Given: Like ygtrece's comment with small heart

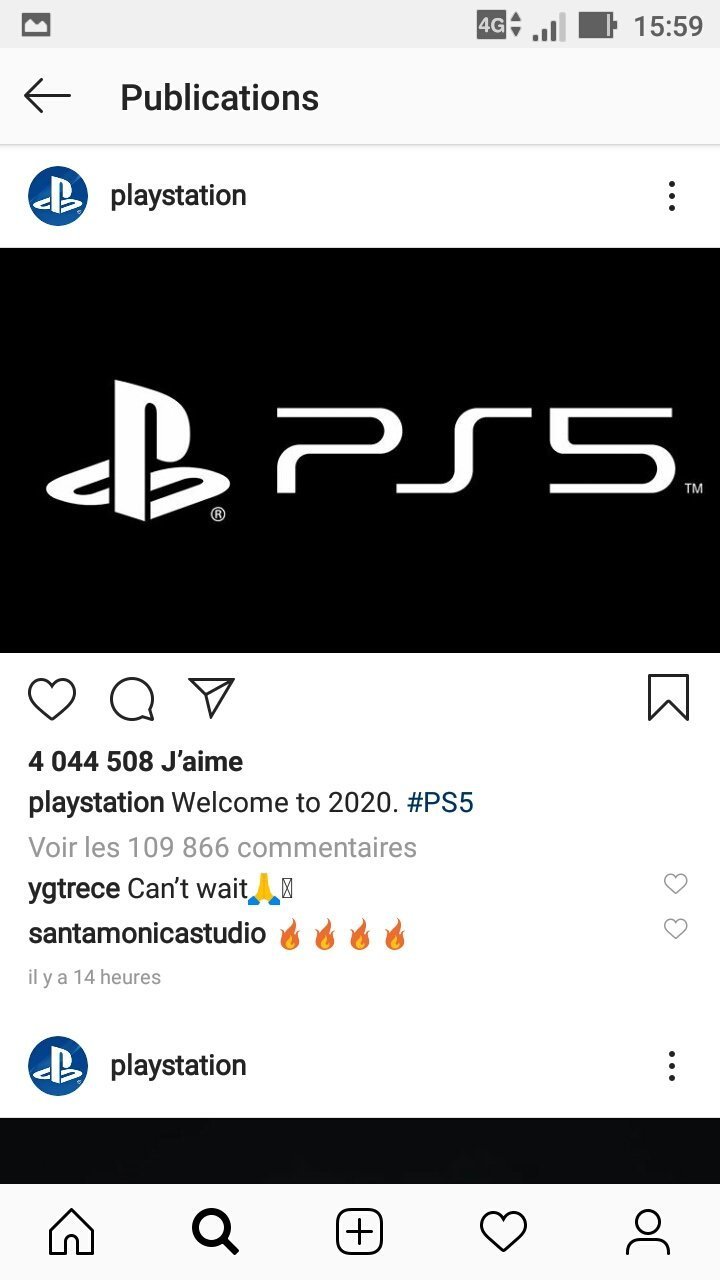Looking at the screenshot, I should pos(676,884).
